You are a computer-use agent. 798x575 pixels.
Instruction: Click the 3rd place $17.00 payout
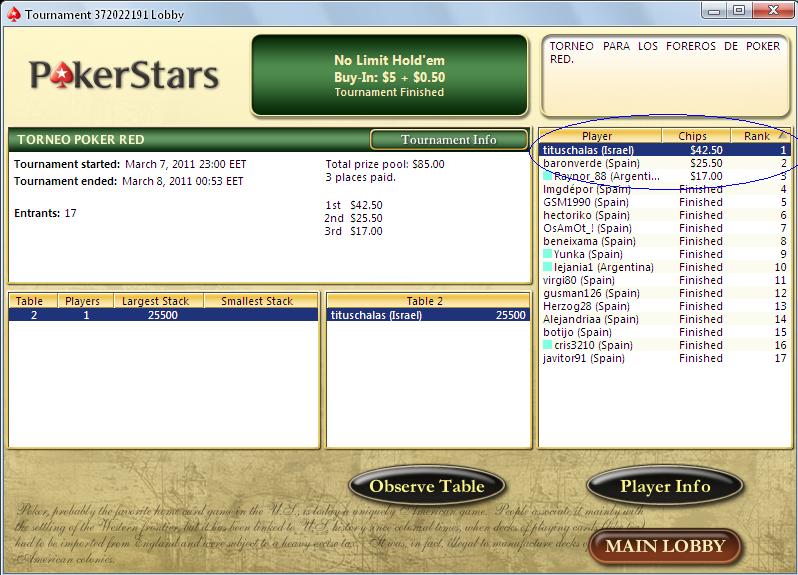[x=353, y=231]
